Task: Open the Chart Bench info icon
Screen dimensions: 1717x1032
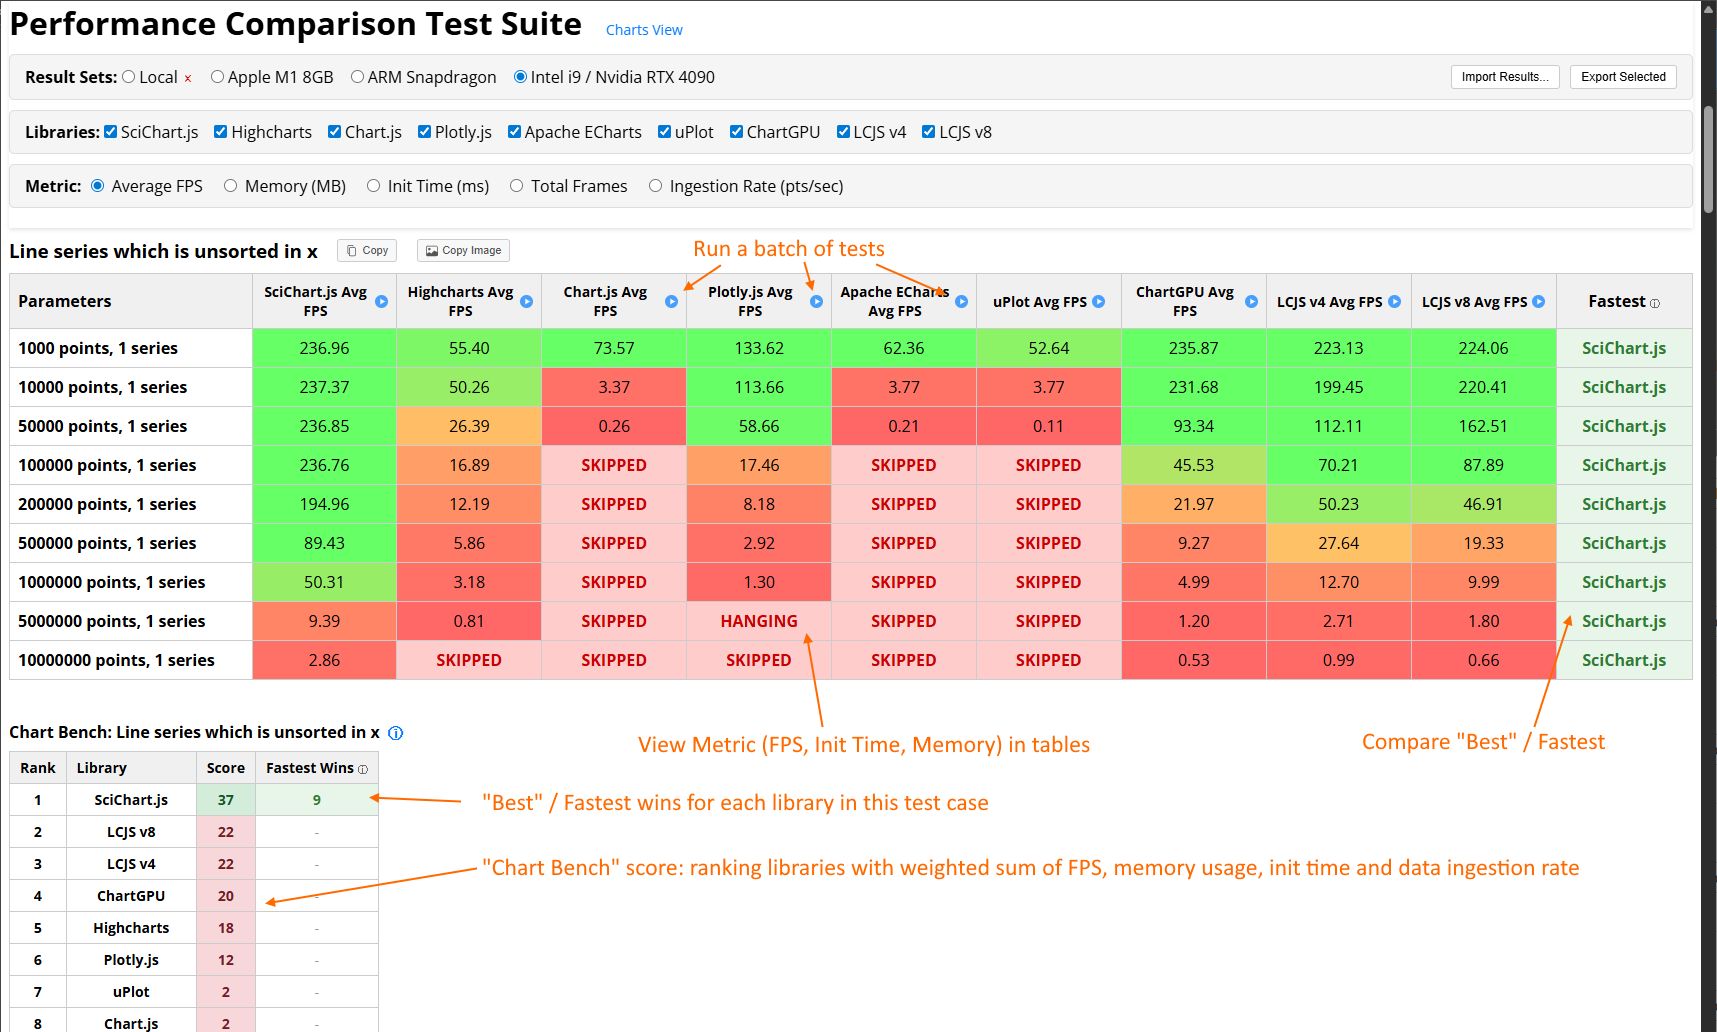Action: click(x=395, y=733)
